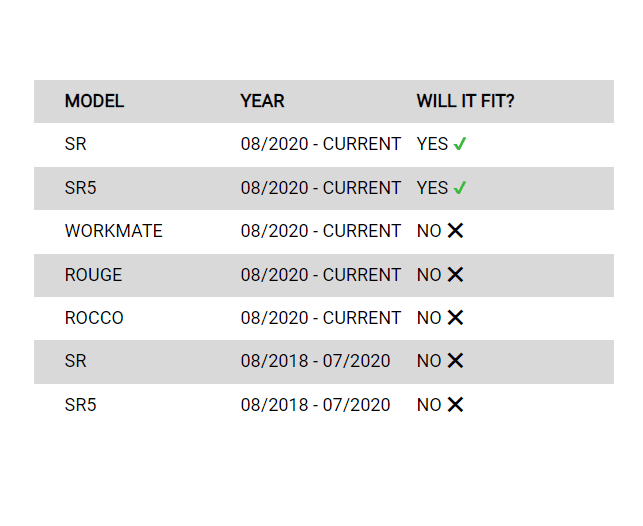
Task: Click SR5 model name in second row
Action: (x=80, y=188)
